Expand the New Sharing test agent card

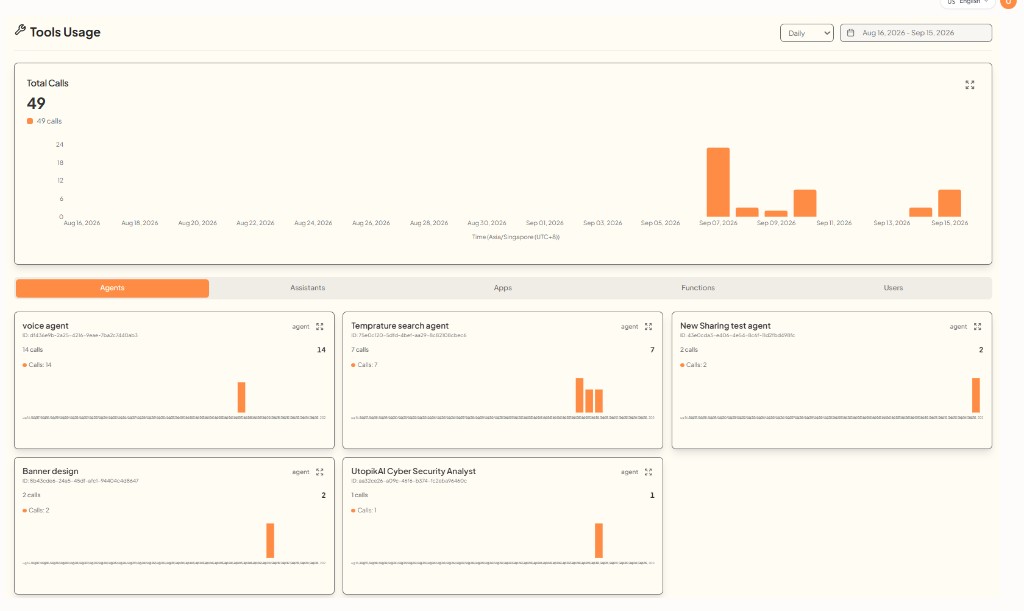[x=978, y=326]
